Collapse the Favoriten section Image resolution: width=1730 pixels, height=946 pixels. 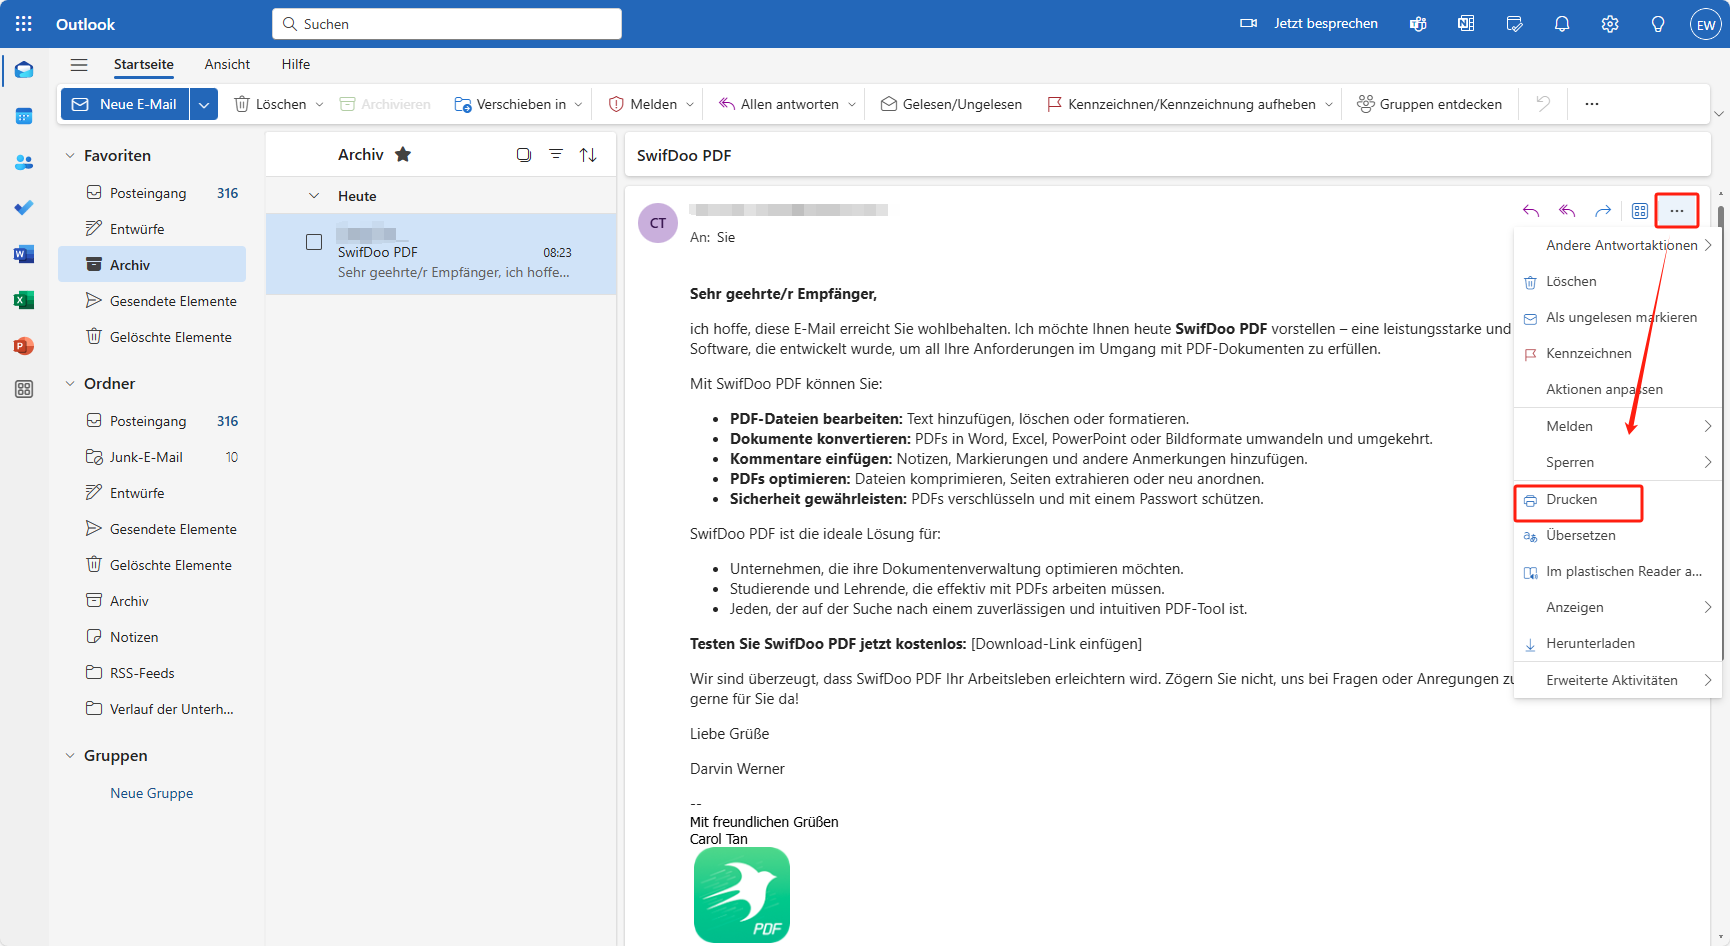[70, 156]
